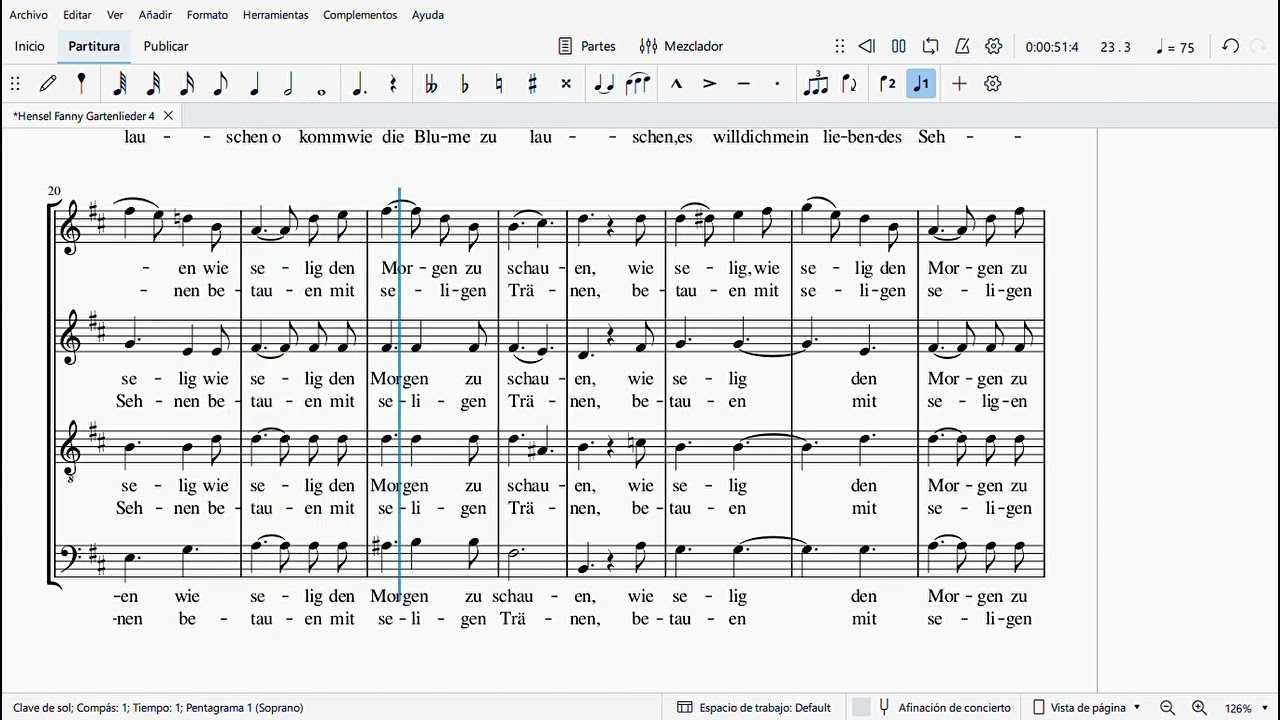The image size is (1280, 720).
Task: Select the quarter note duration
Action: pyautogui.click(x=254, y=84)
